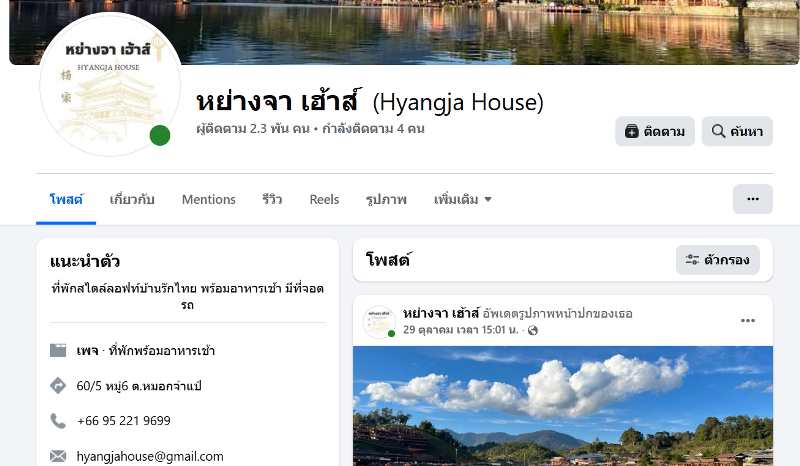Click the phone icon beside the number
The width and height of the screenshot is (800, 466).
coord(58,421)
